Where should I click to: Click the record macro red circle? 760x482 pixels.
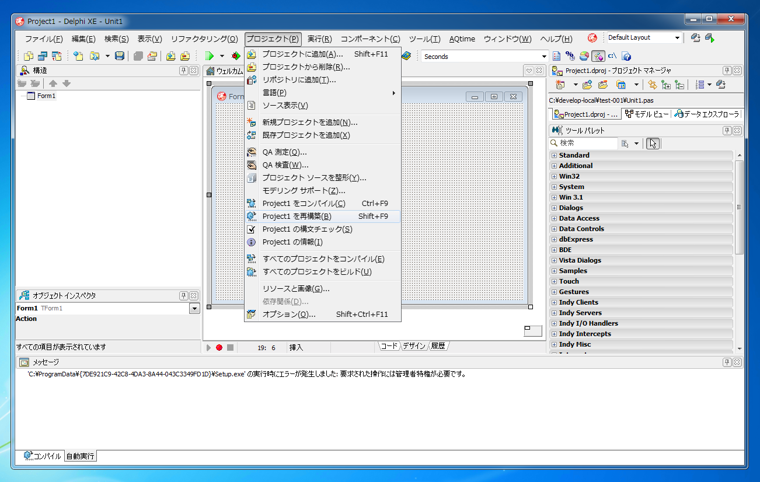219,347
